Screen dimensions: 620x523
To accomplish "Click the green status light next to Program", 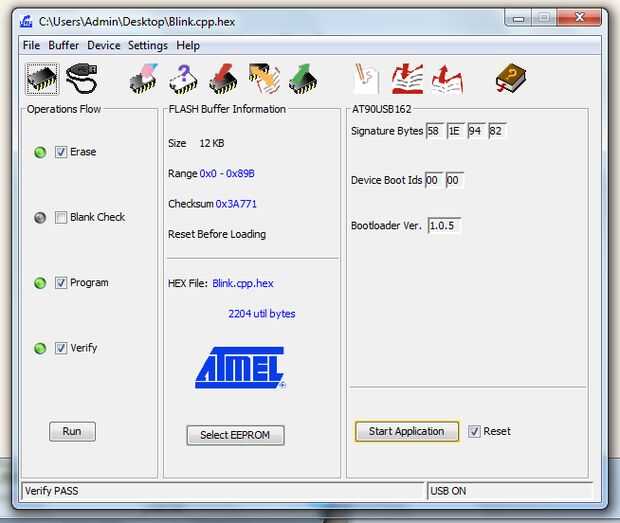I will click(x=40, y=283).
